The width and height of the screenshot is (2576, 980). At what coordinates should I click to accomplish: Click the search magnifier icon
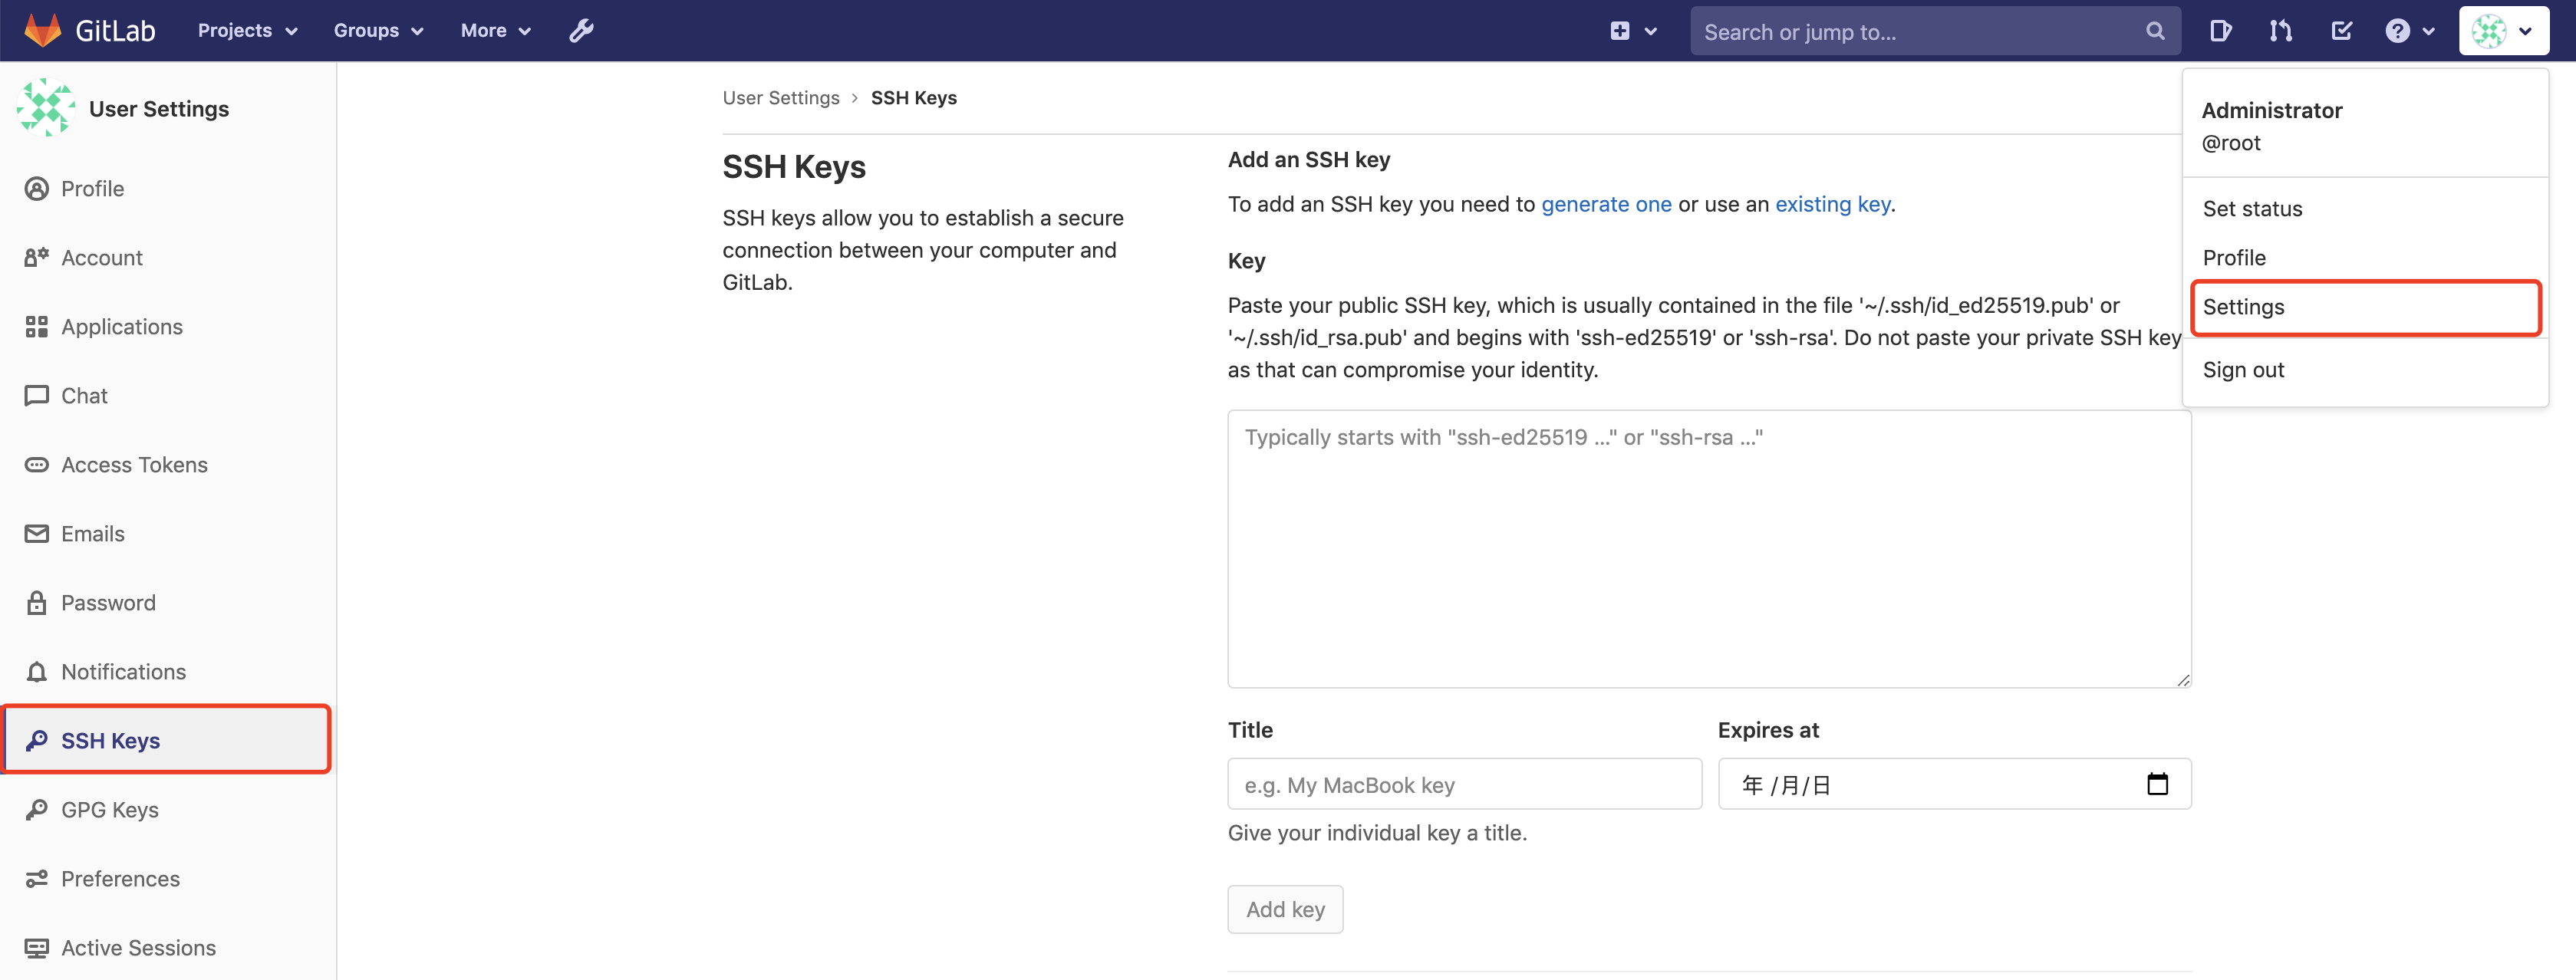point(2155,31)
